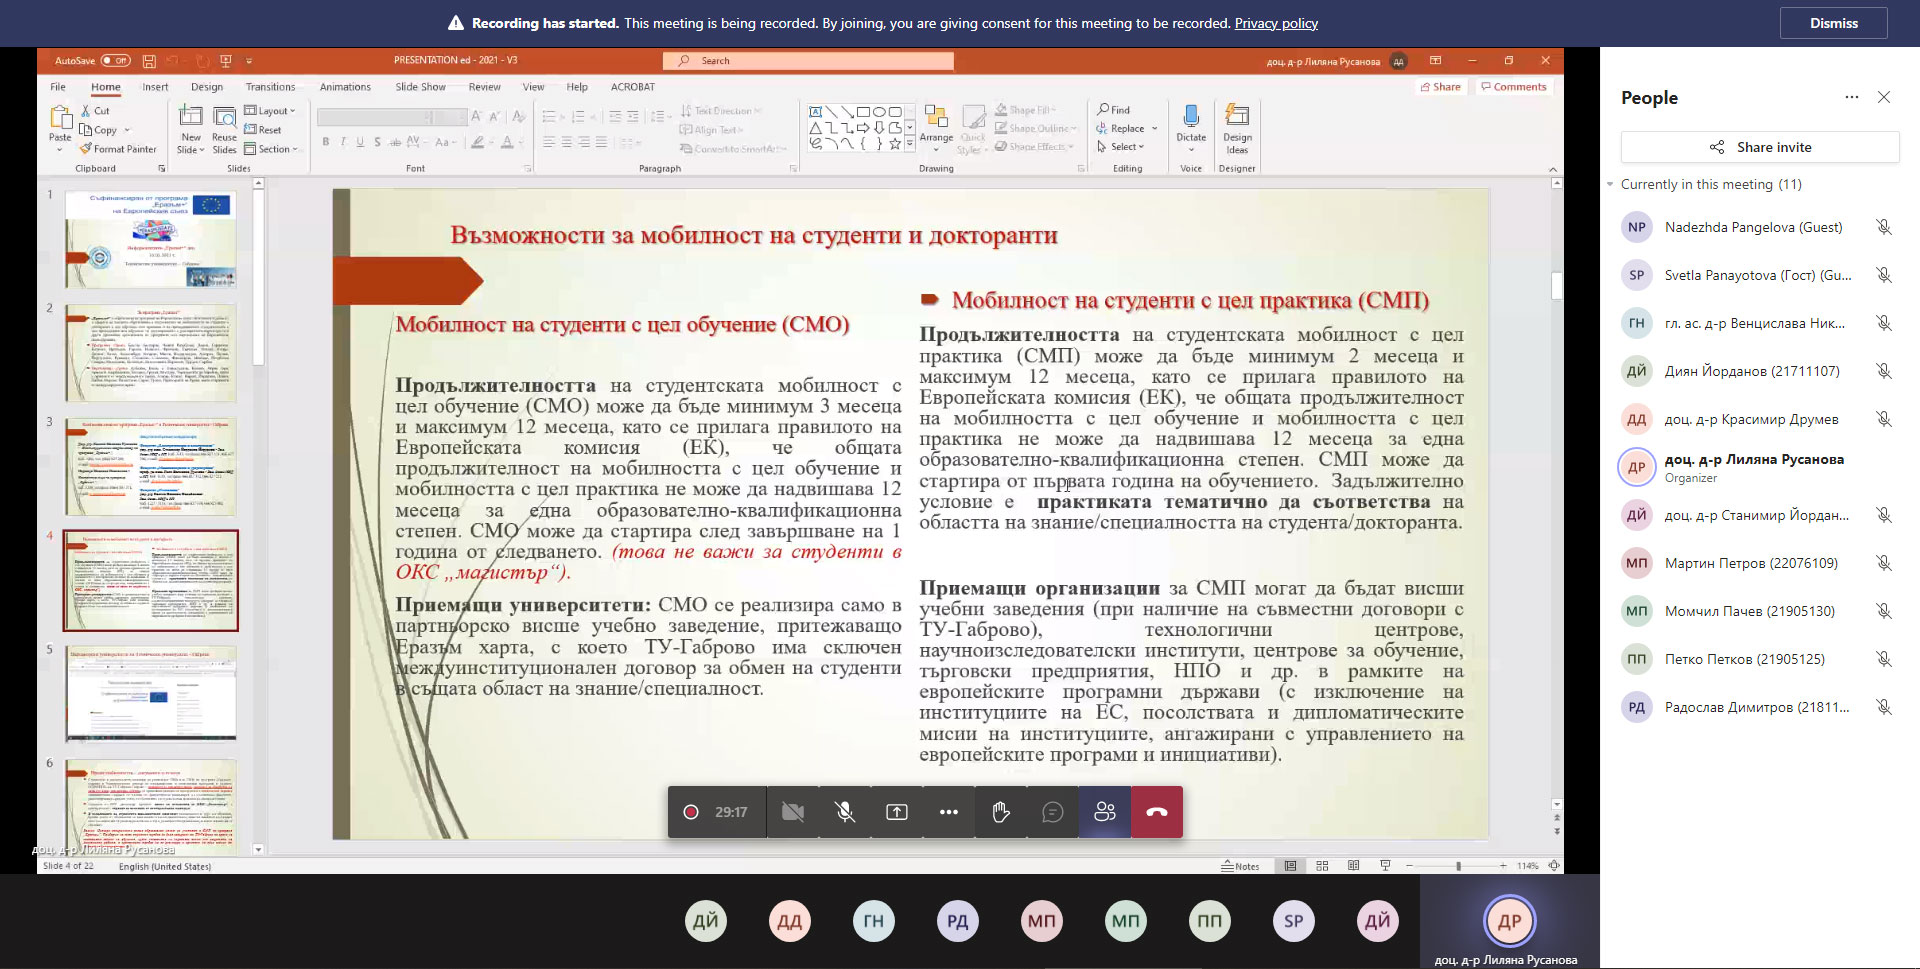Open the Layout dropdown in Slides group

coord(271,111)
